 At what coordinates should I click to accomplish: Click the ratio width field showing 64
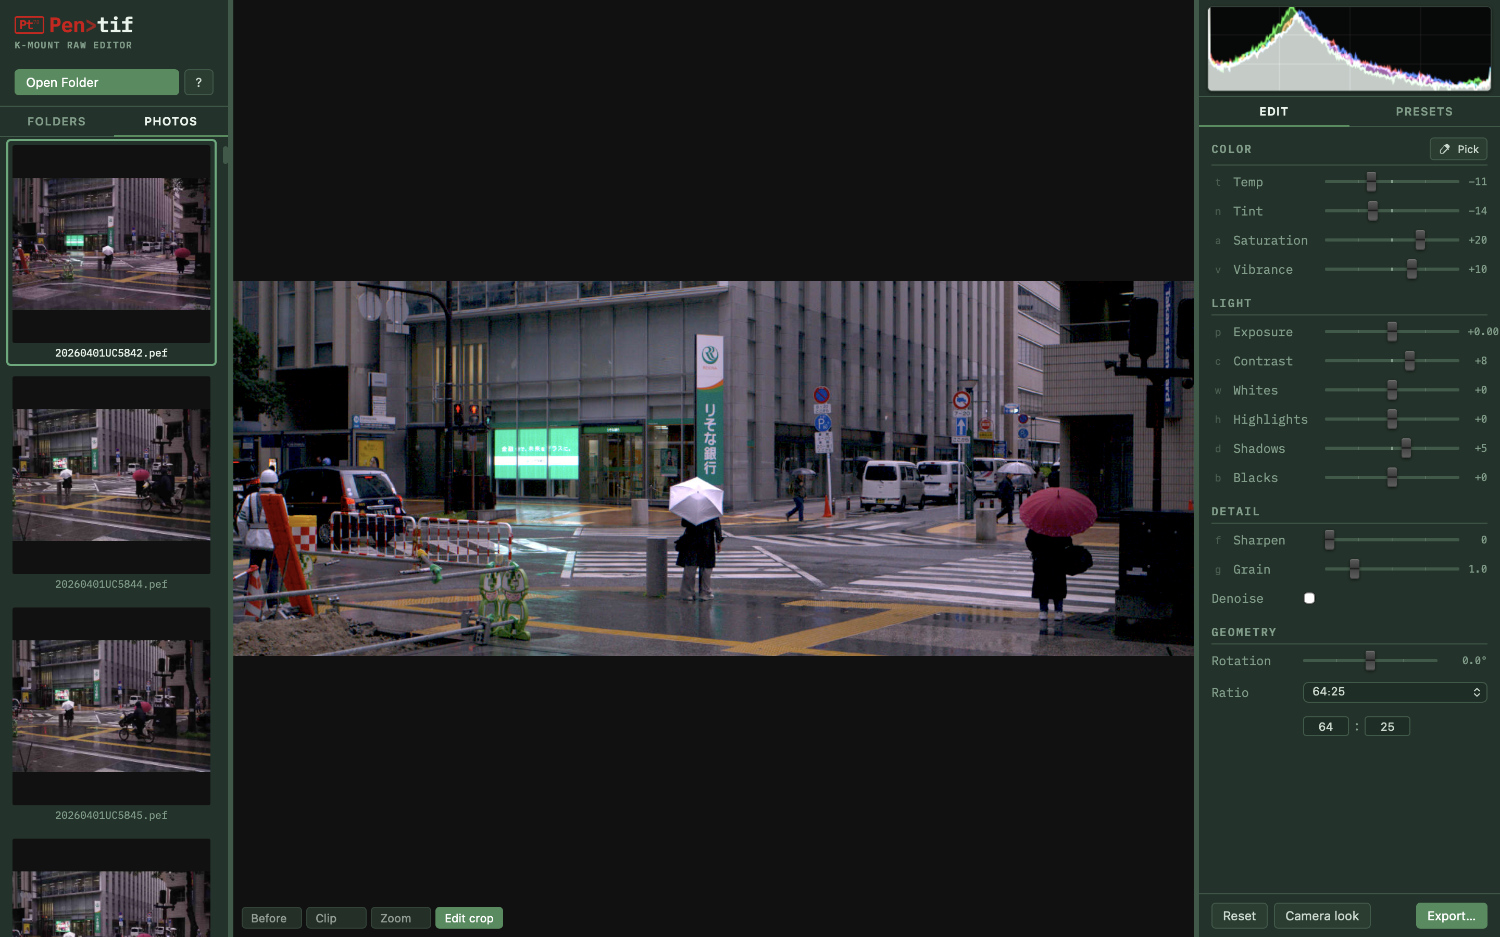click(x=1325, y=727)
